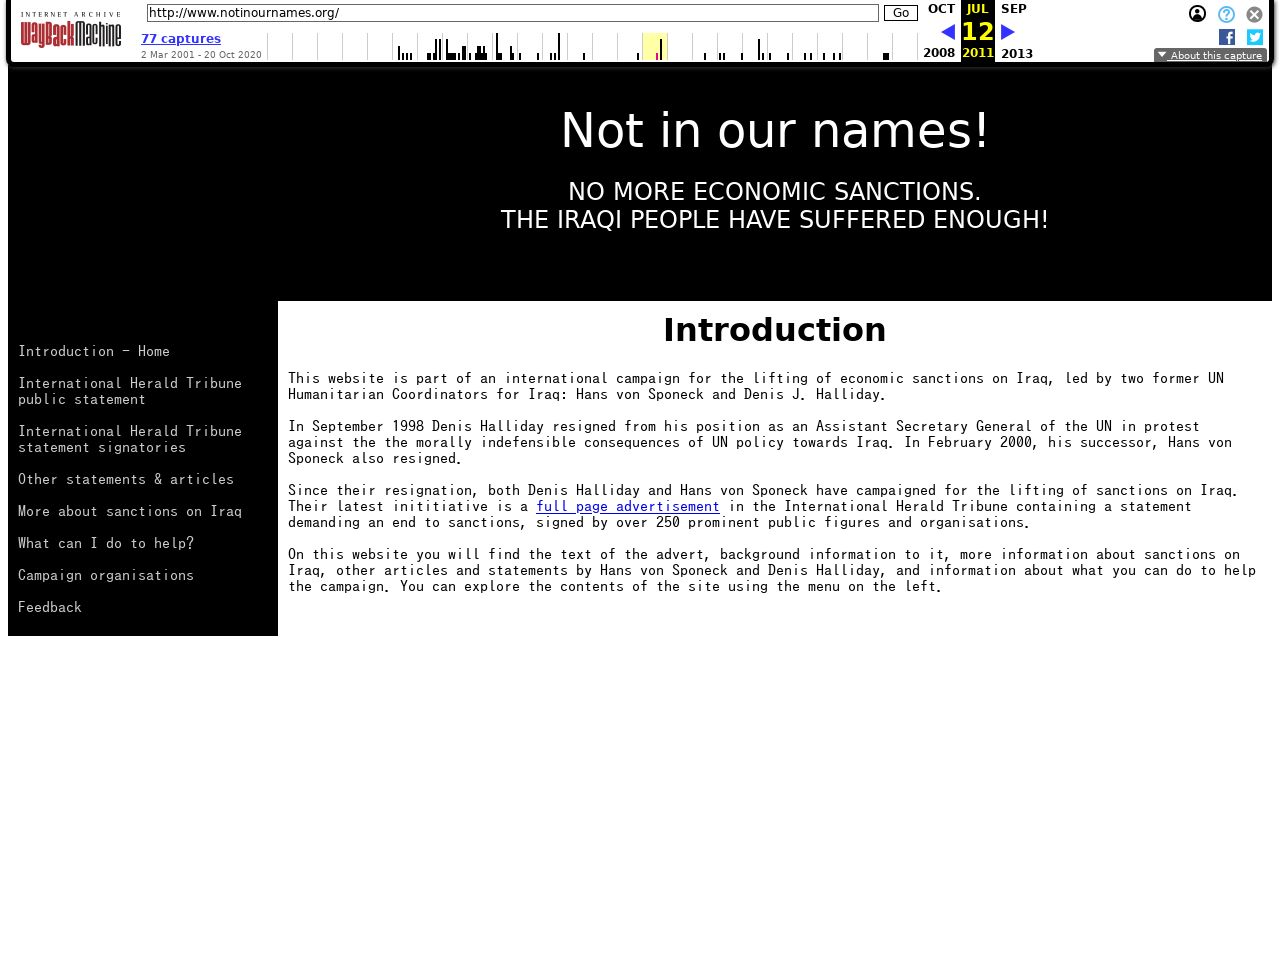Expand the About this capture panel
Screen dimensions: 1280x960
pyautogui.click(x=1210, y=56)
